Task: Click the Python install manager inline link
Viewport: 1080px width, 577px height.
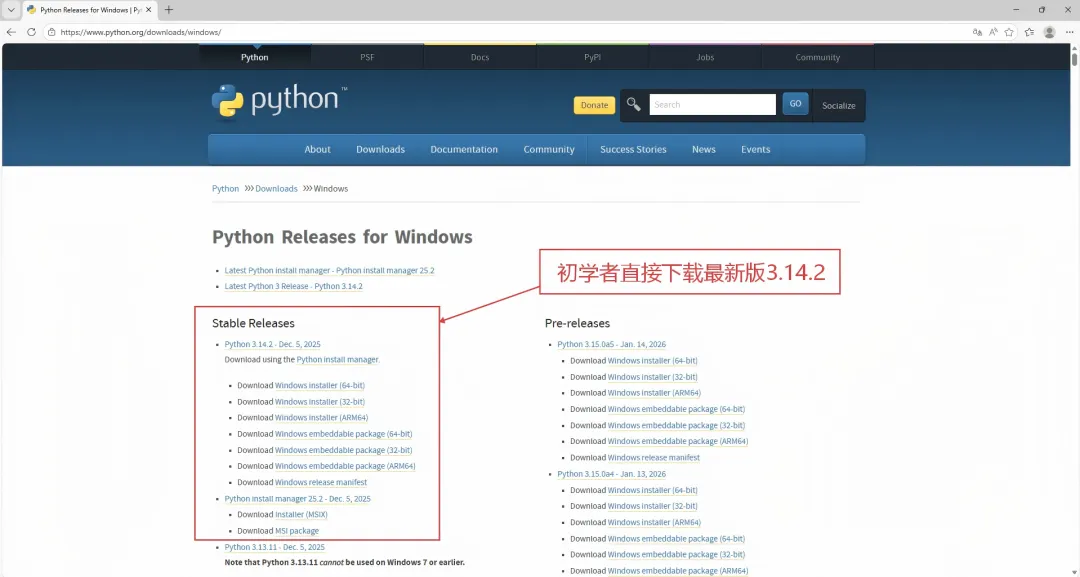Action: click(x=338, y=359)
